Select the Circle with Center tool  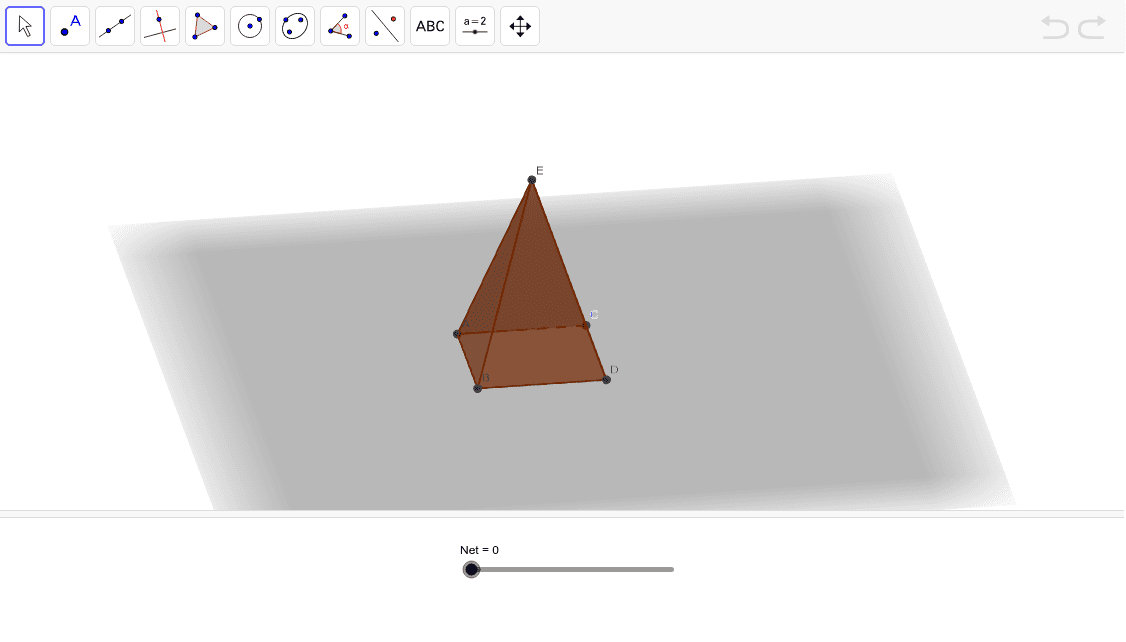250,26
